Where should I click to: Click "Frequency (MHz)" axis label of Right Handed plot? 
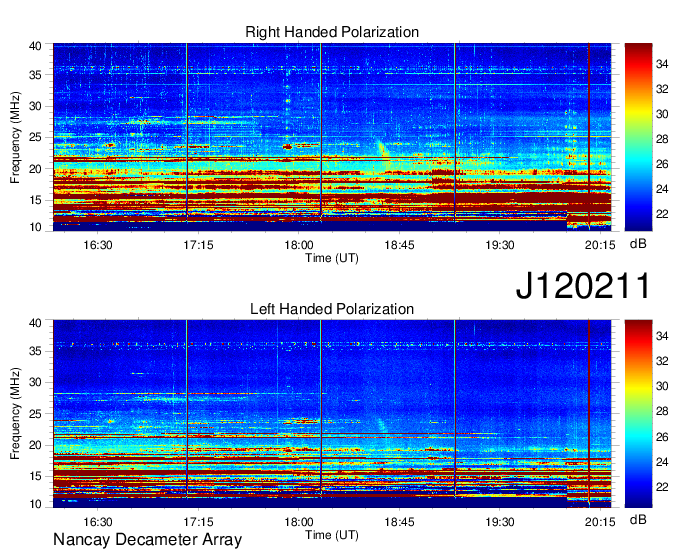15,137
